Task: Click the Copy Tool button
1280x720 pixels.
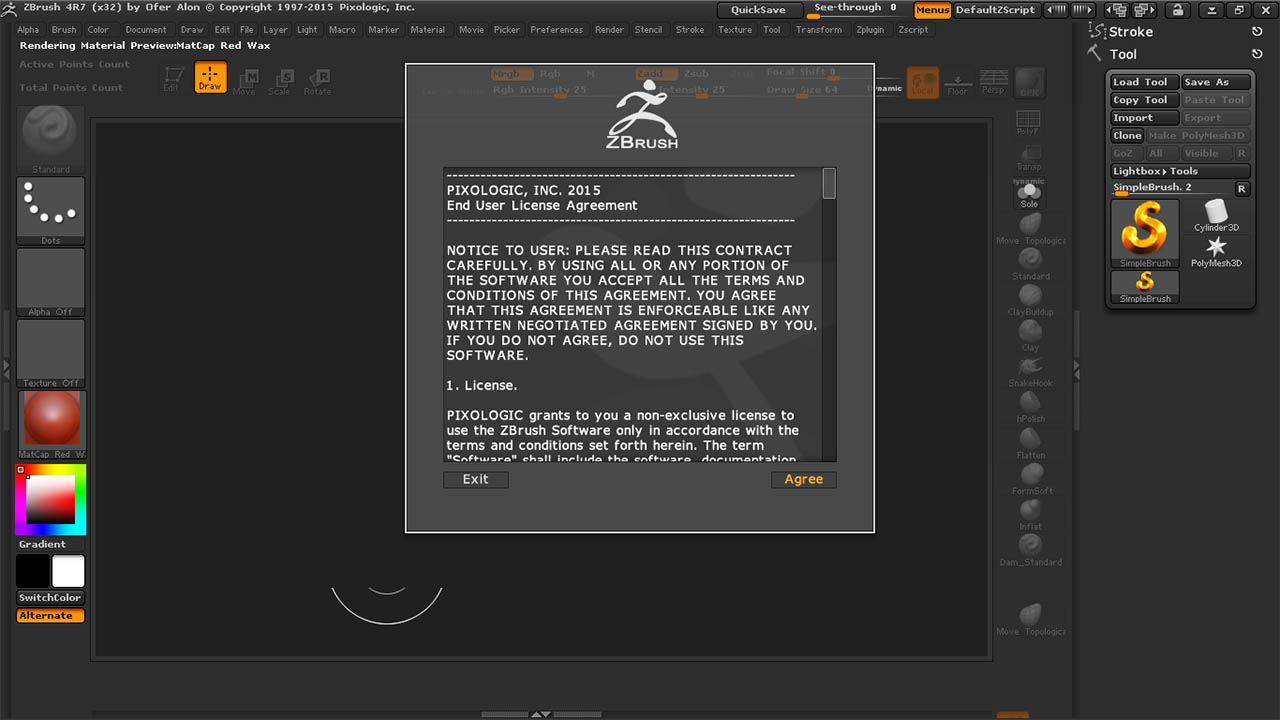Action: pyautogui.click(x=1145, y=100)
